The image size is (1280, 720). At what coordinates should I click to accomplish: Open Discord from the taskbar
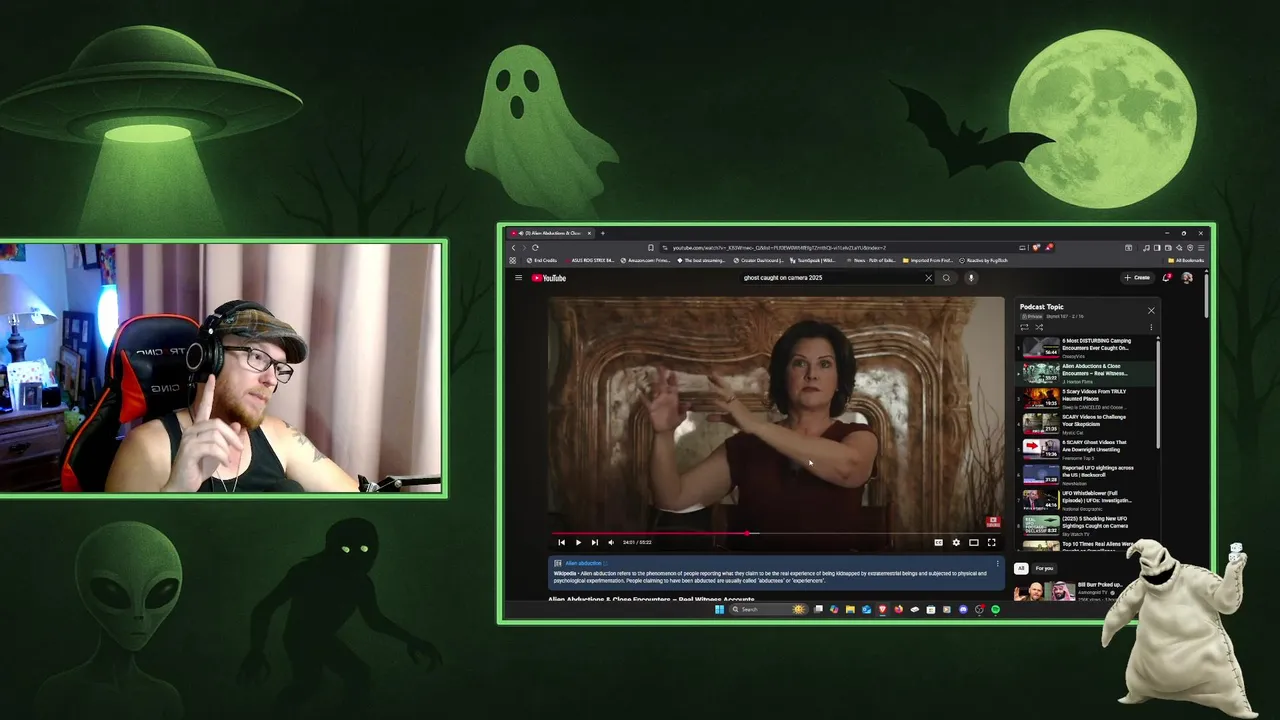coord(963,609)
